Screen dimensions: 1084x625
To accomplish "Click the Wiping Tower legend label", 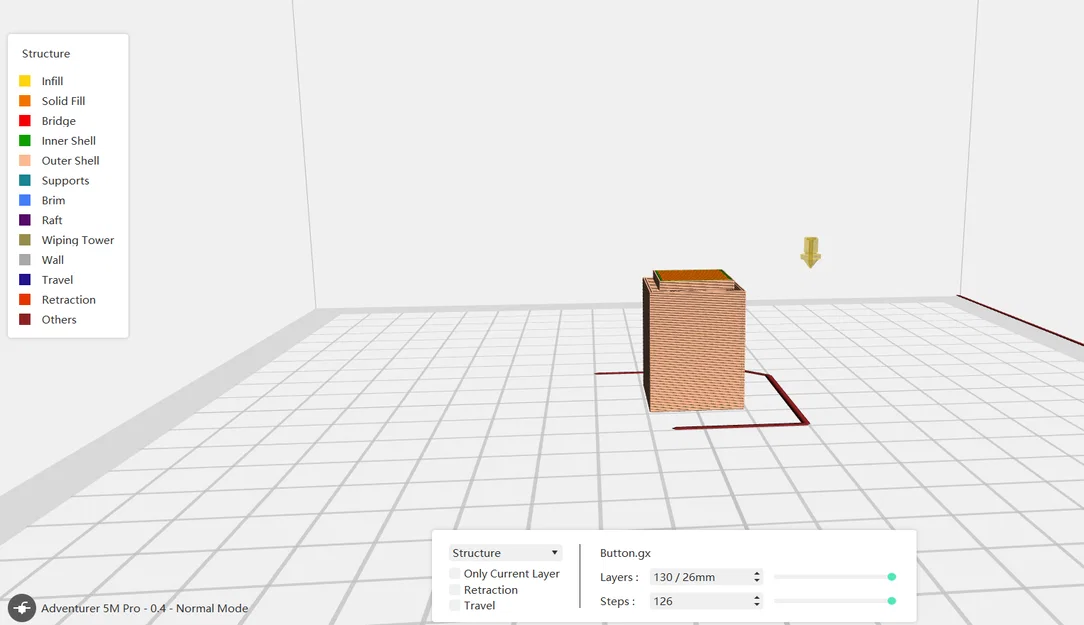I will pyautogui.click(x=78, y=240).
